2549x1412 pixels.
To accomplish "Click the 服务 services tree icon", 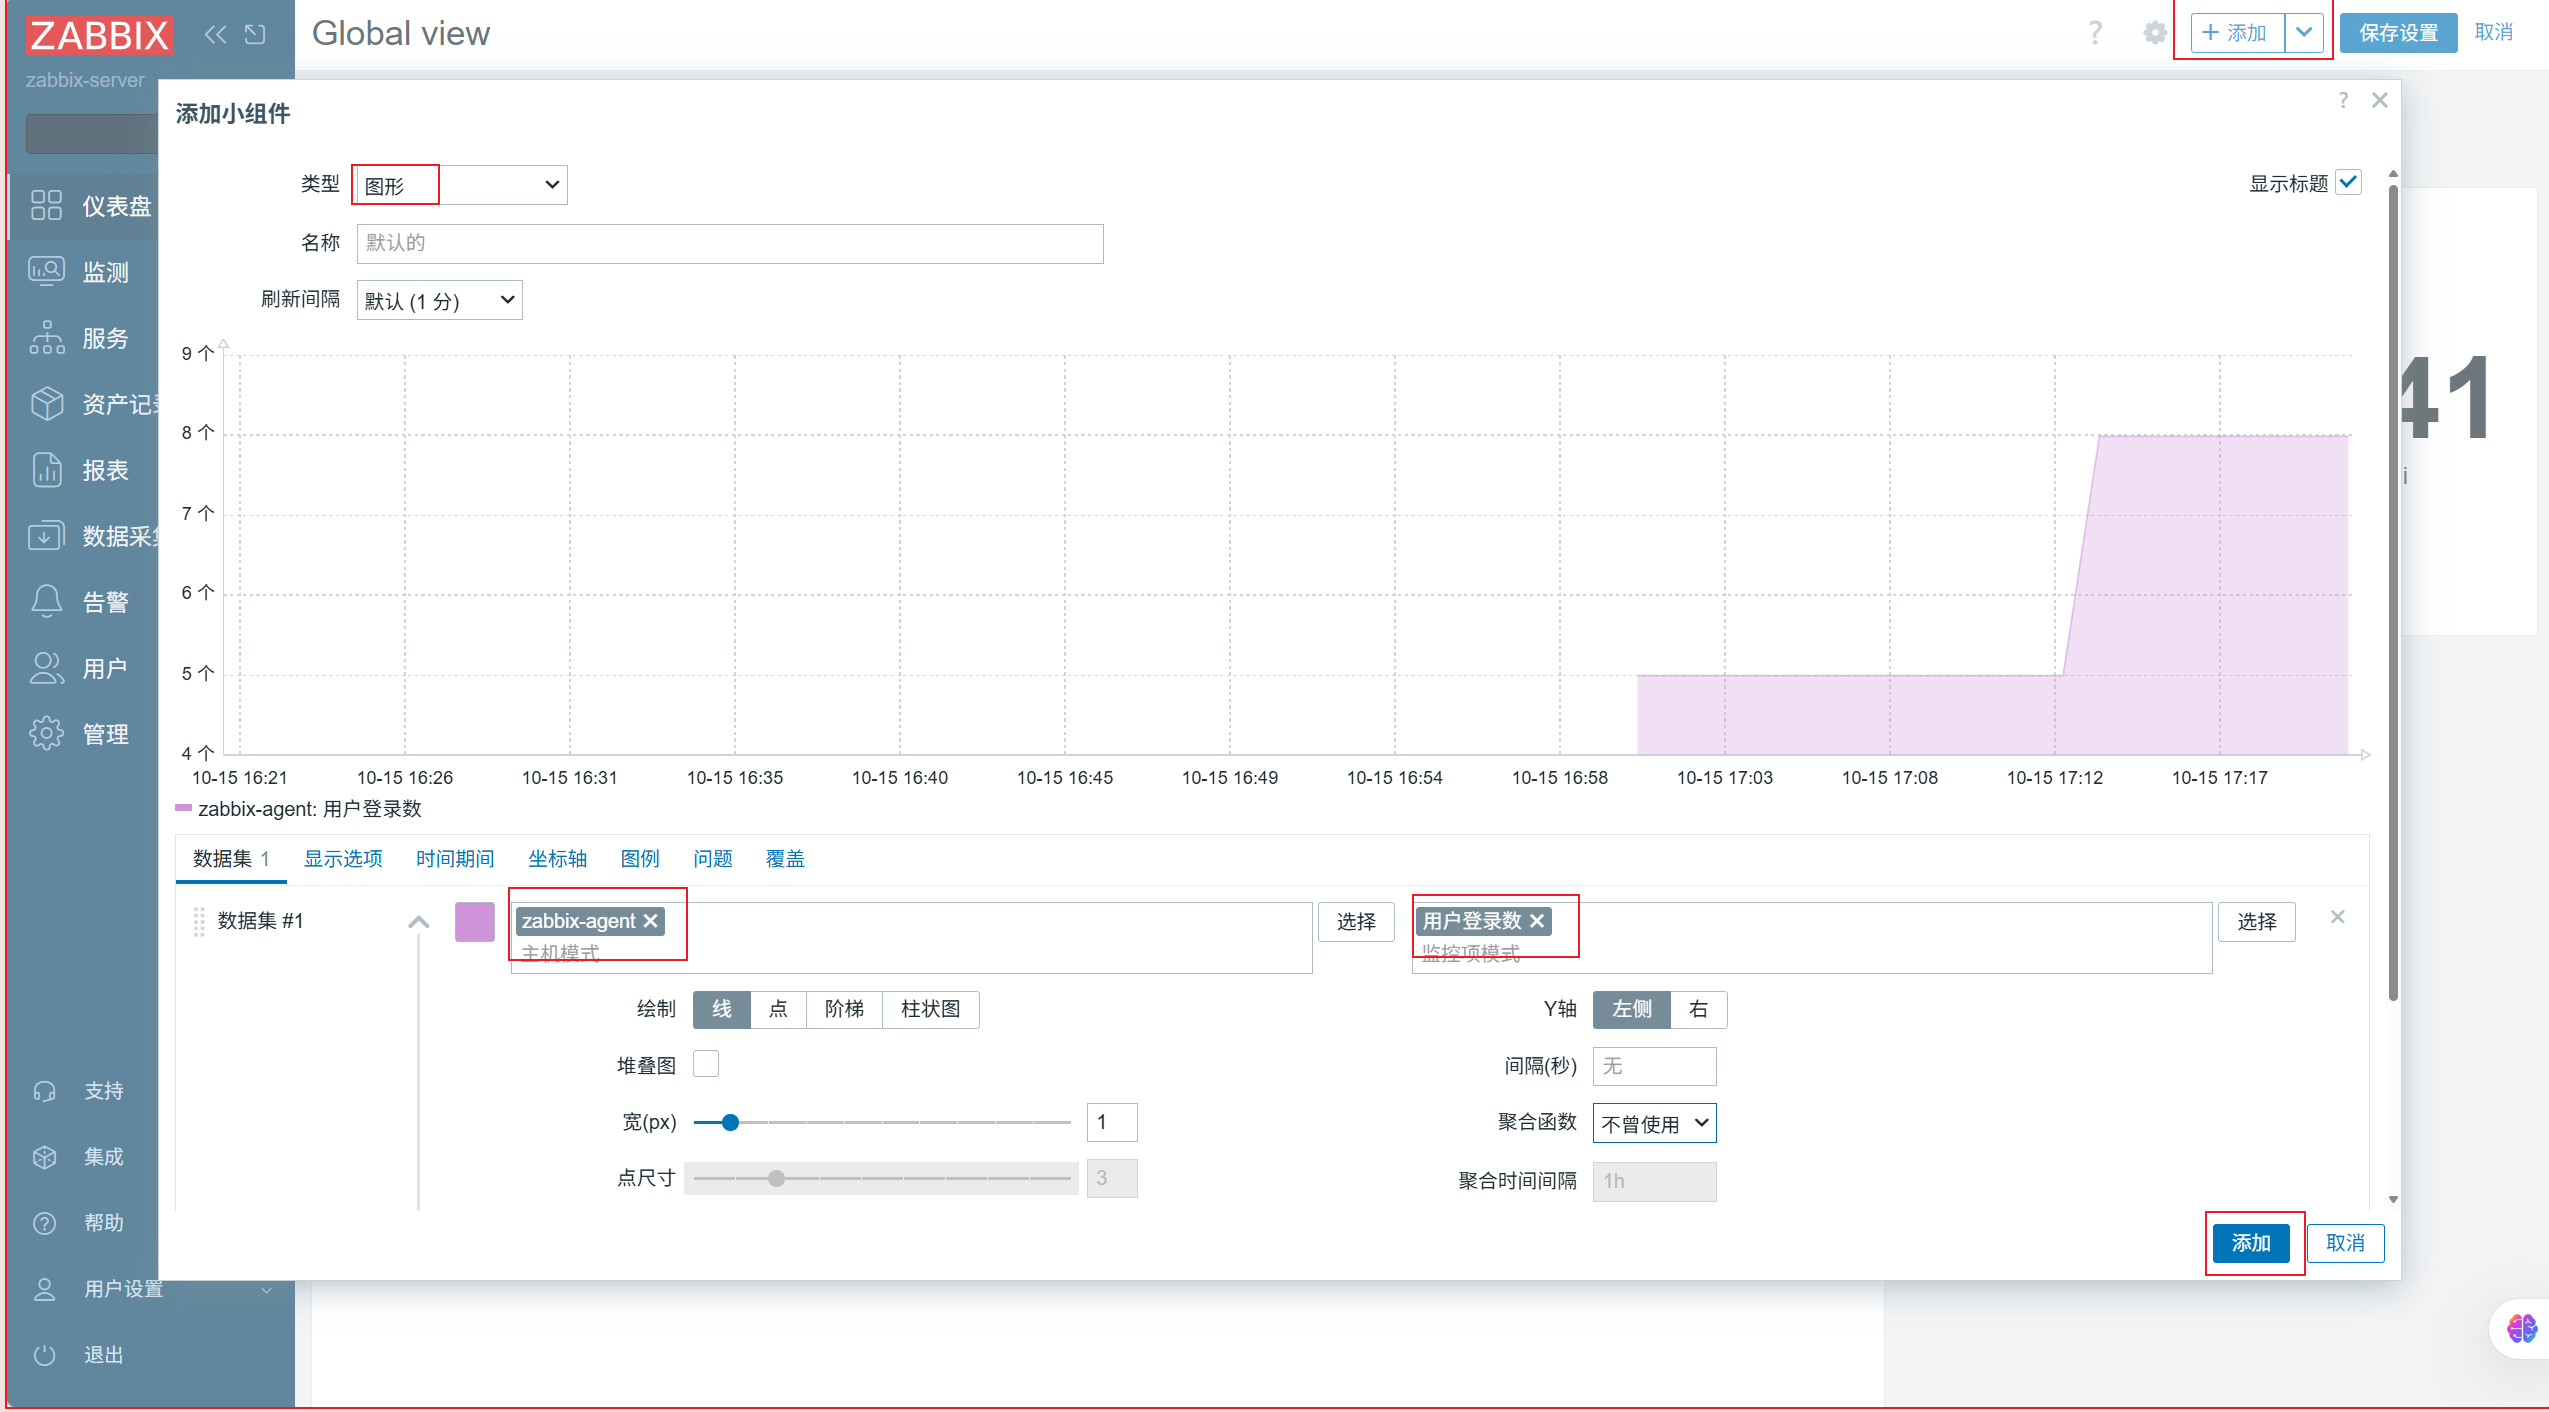I will pos(46,338).
